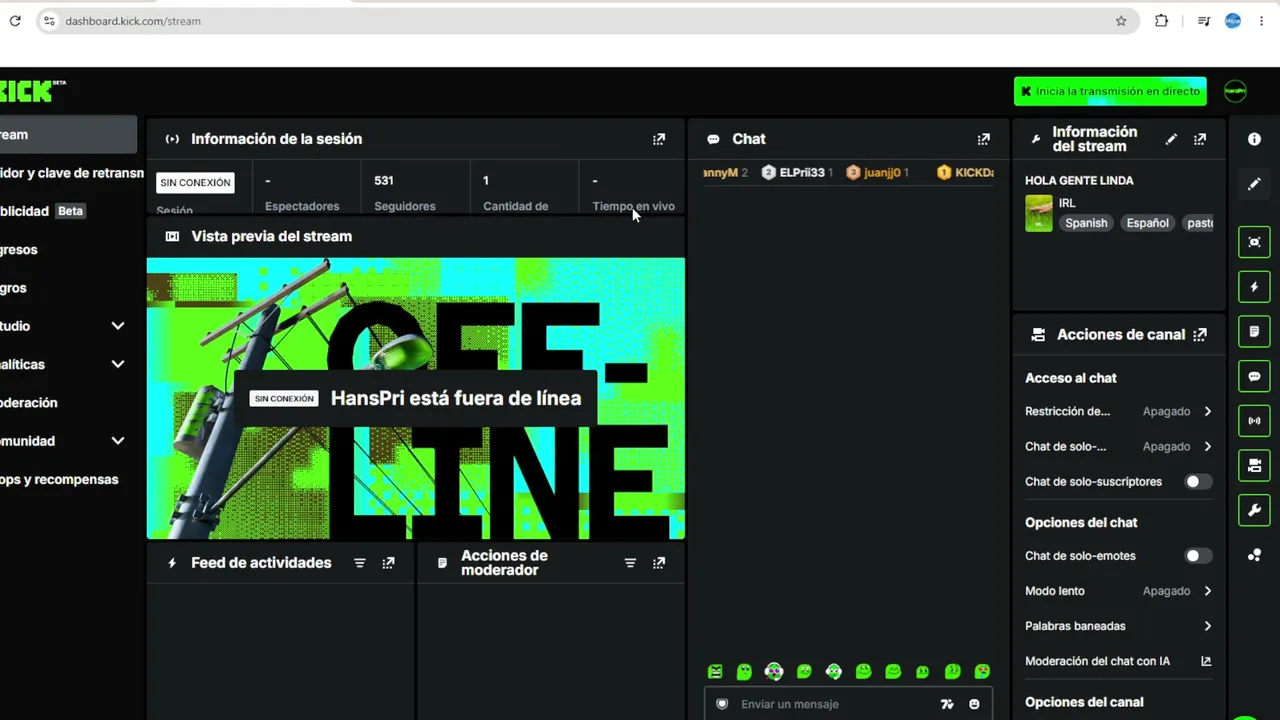
Task: Pop out the Chat panel
Action: coord(984,139)
